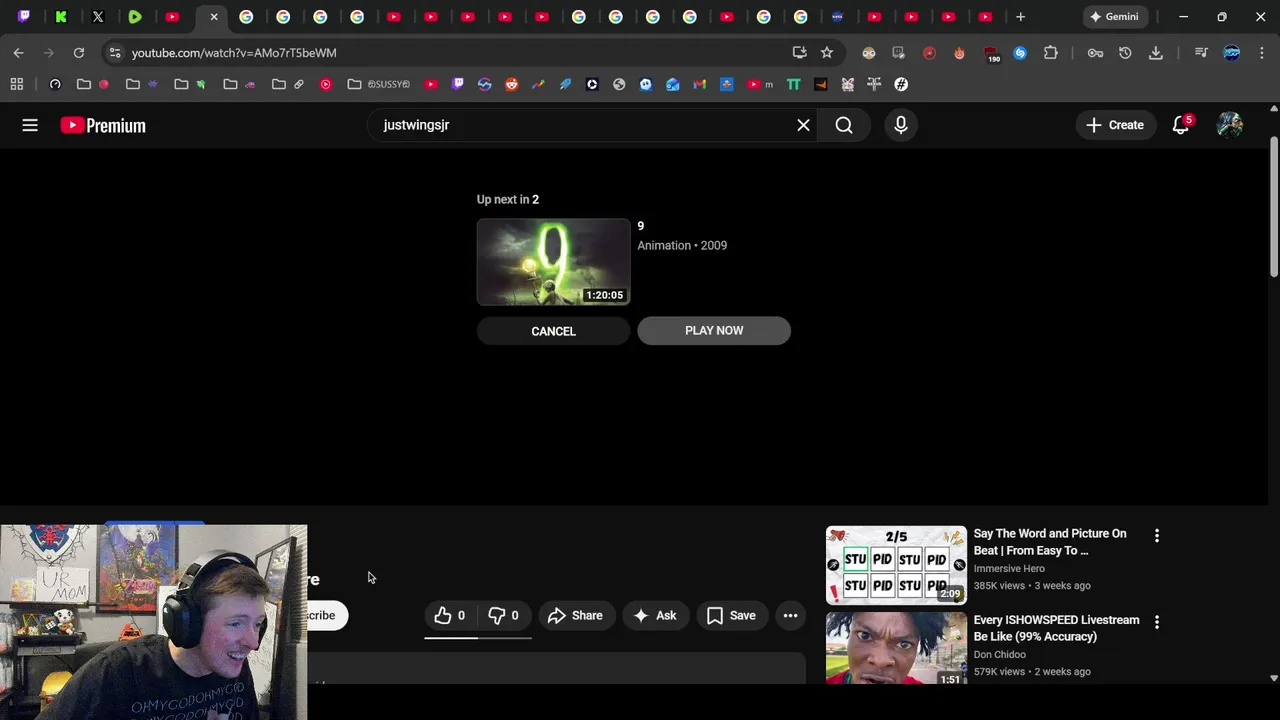Open the hashtag (#) bookmark
The image size is (1280, 720).
(x=901, y=84)
